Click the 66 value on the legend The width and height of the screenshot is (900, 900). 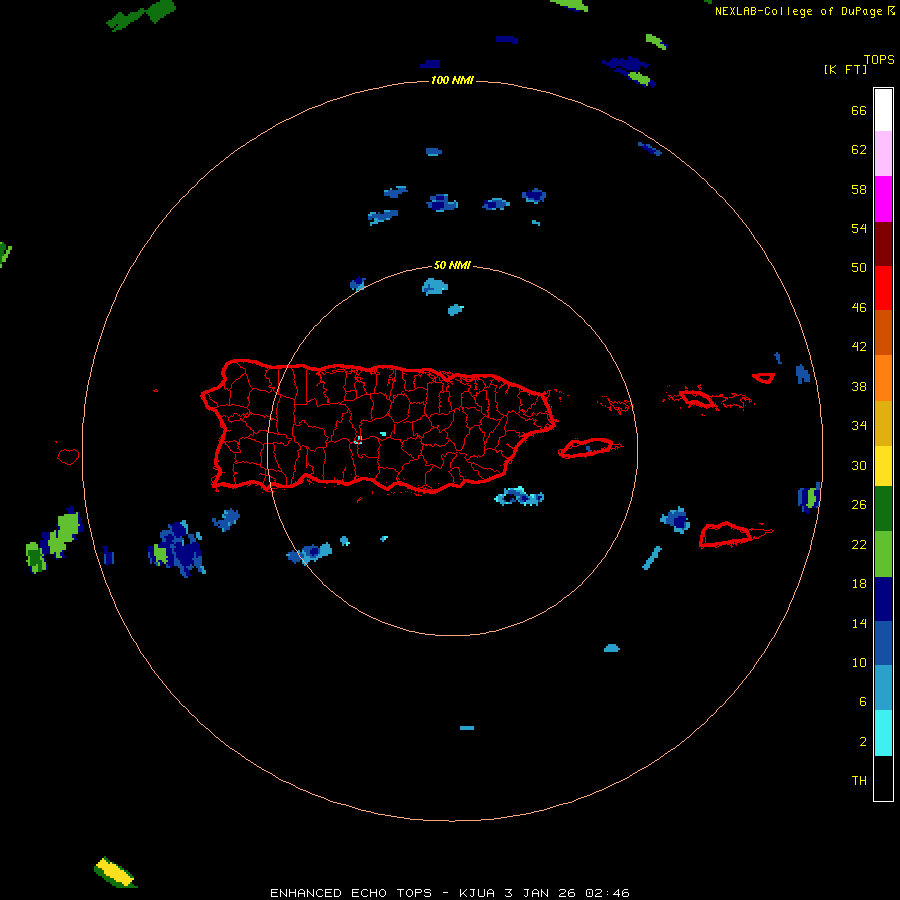(859, 111)
